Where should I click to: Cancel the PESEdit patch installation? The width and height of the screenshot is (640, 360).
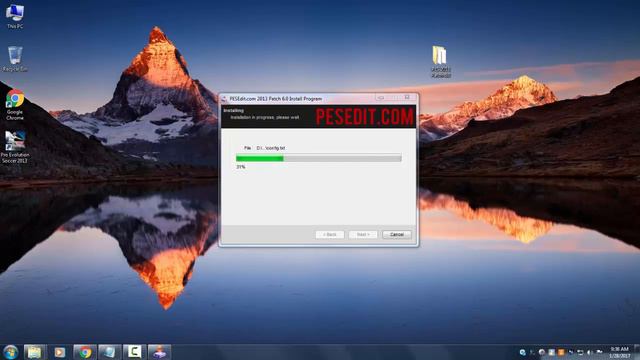397,235
